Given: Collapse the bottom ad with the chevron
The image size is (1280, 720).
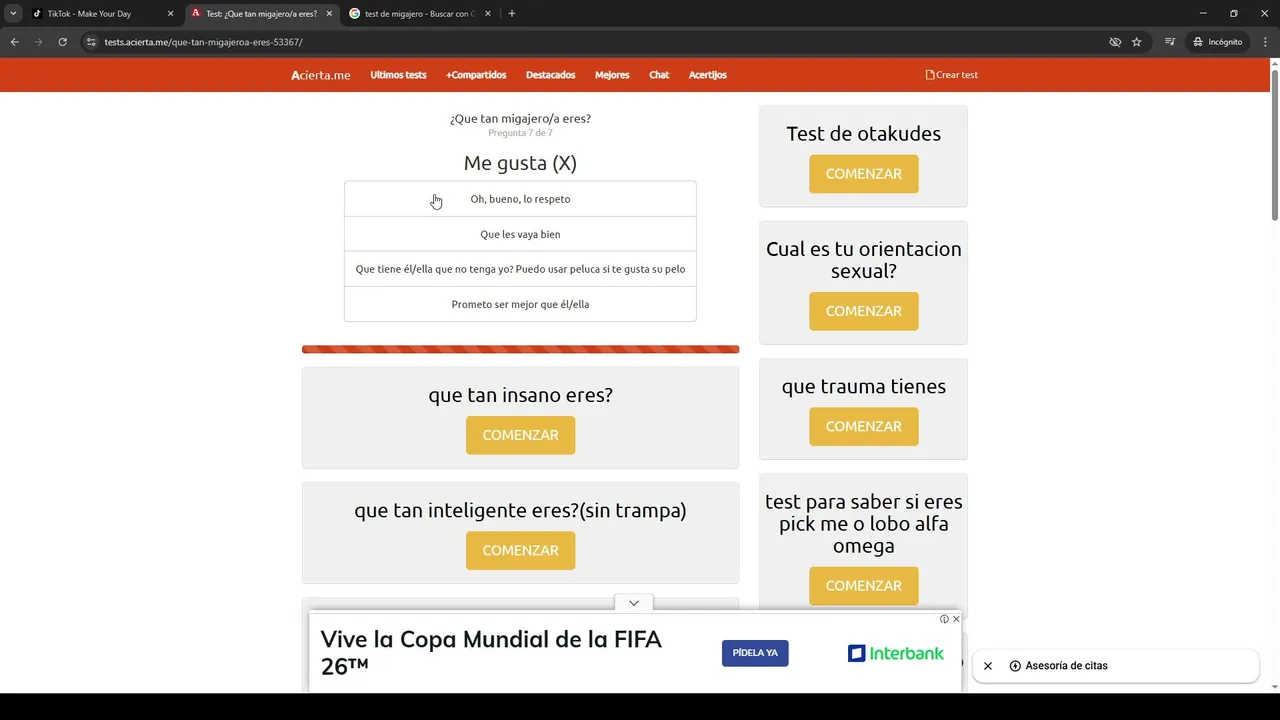Looking at the screenshot, I should [x=634, y=603].
